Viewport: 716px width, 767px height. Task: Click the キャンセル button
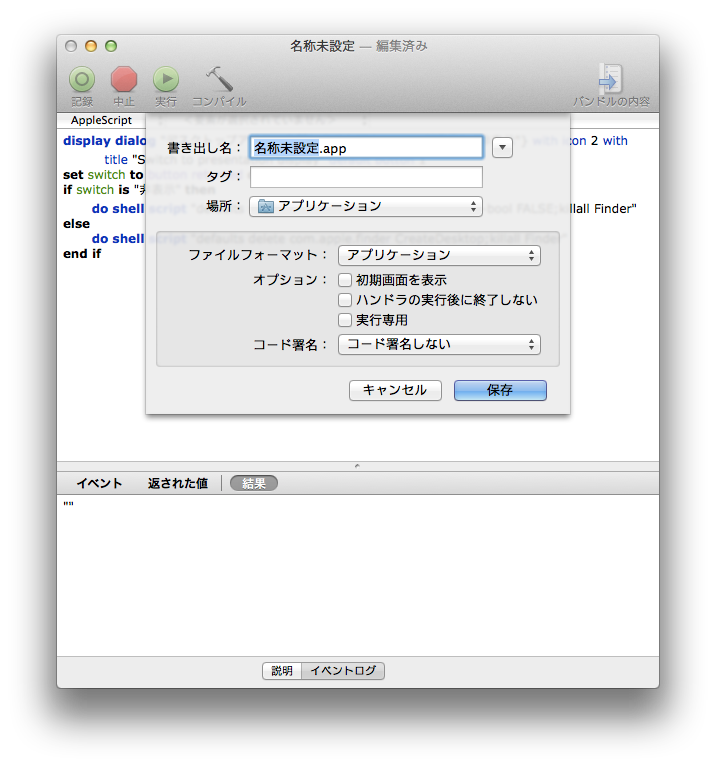coord(395,390)
